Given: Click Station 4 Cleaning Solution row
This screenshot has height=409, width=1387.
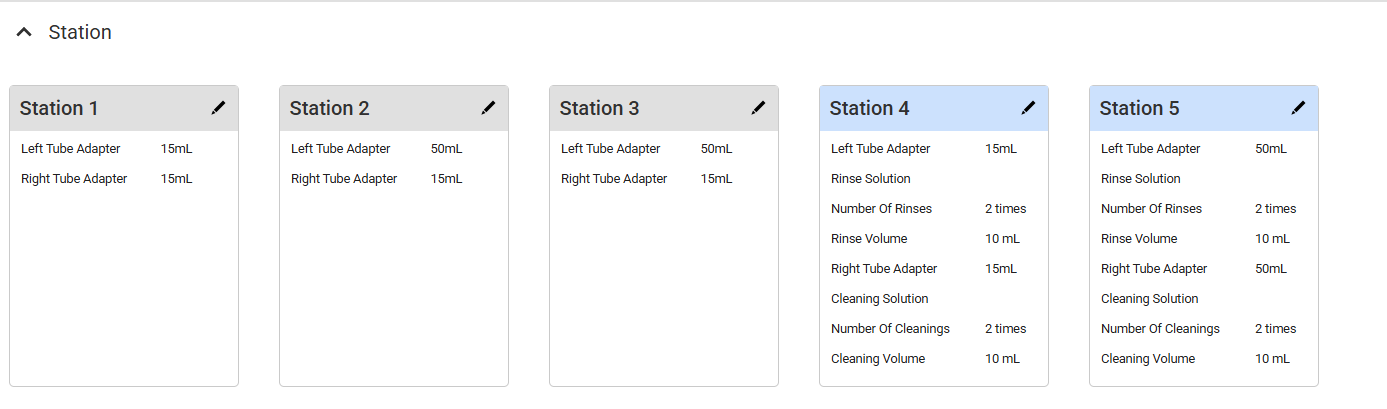Looking at the screenshot, I should [x=879, y=299].
